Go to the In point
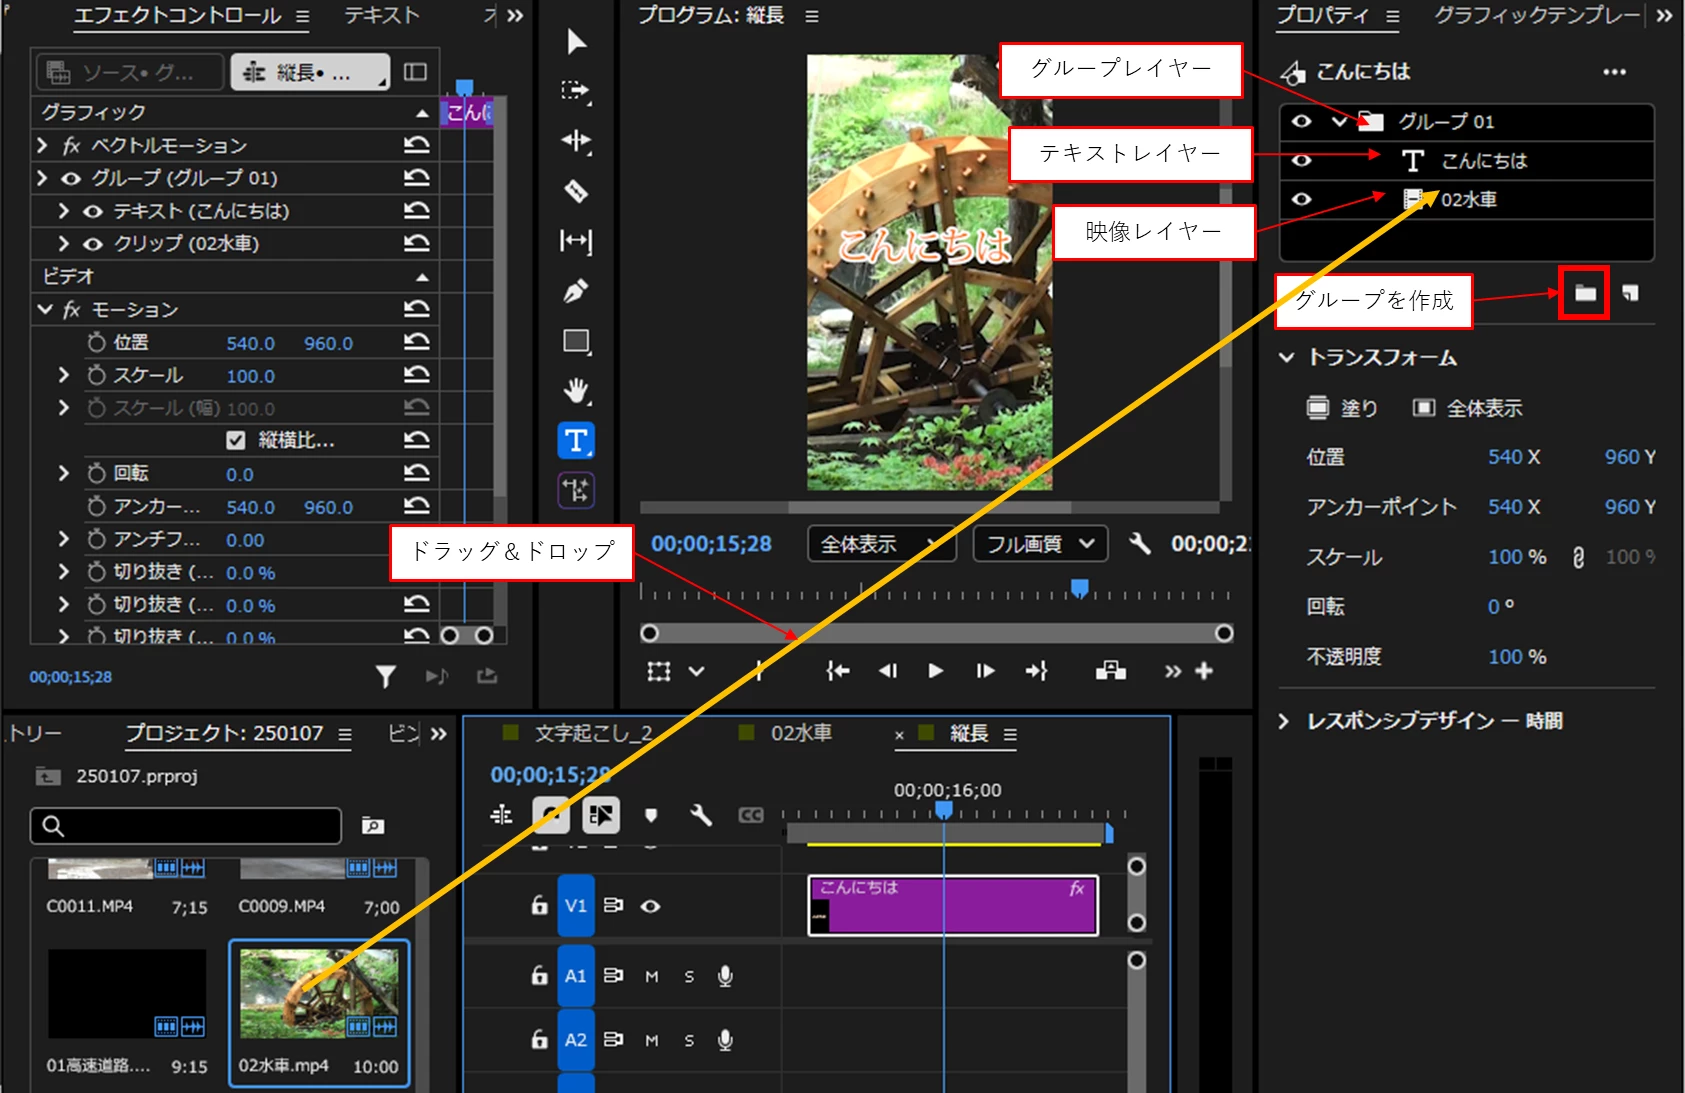 point(837,671)
